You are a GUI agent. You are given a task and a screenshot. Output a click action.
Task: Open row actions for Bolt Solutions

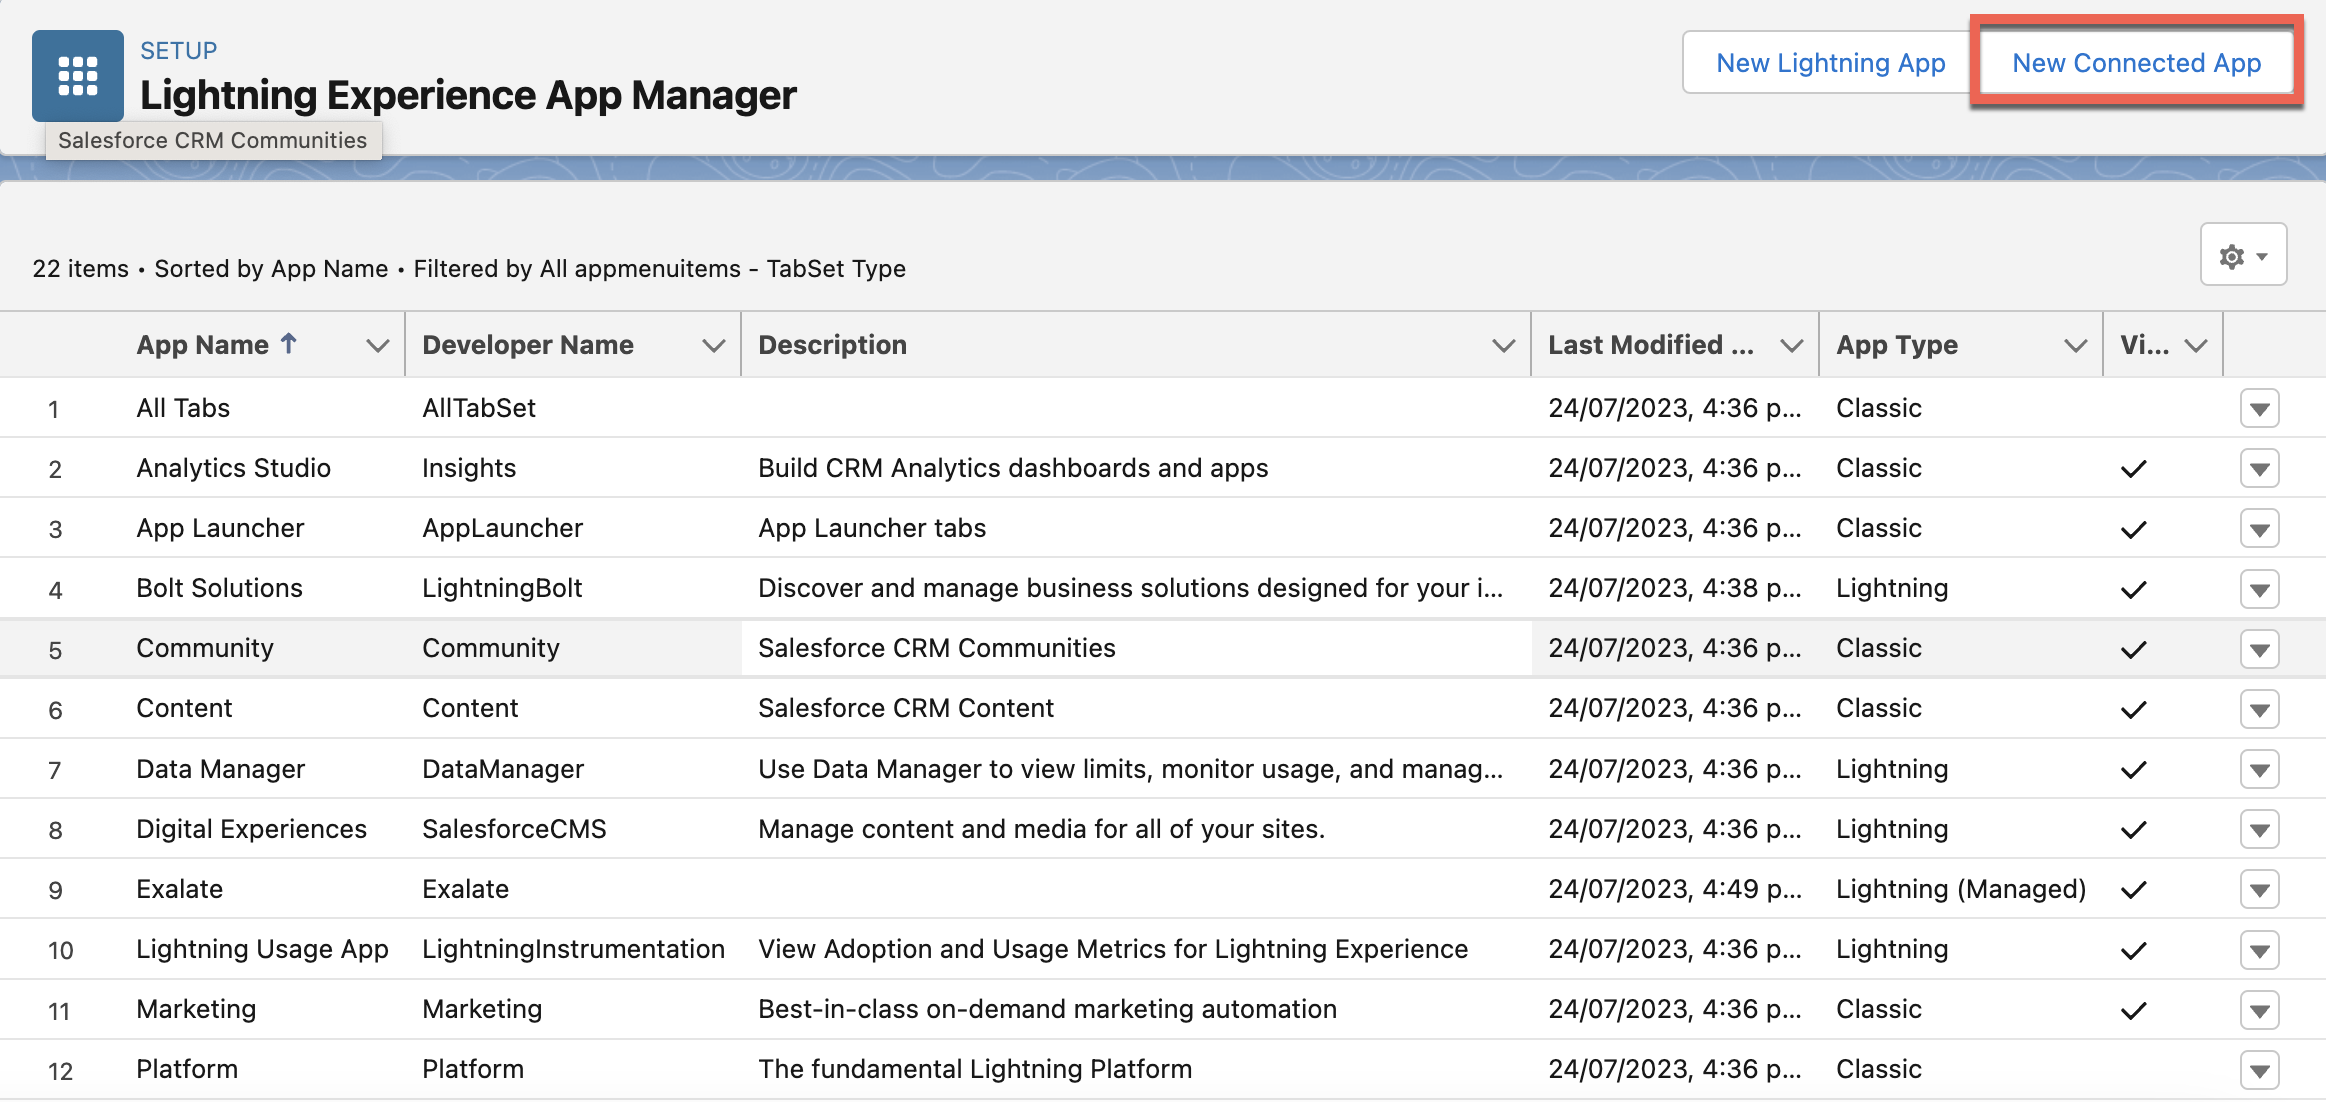click(2259, 589)
